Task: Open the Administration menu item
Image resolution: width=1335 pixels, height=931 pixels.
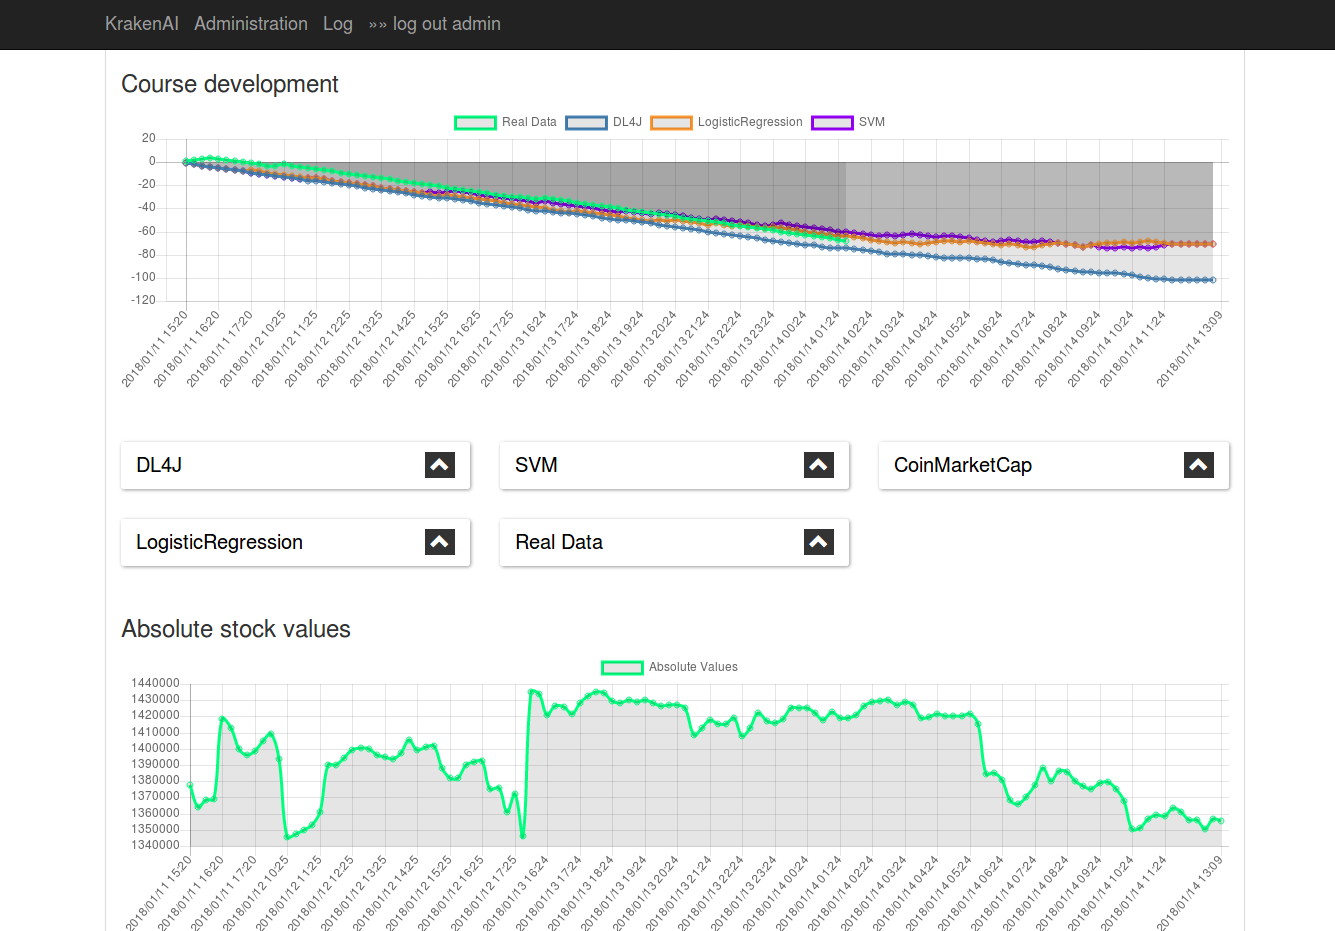Action: tap(251, 24)
